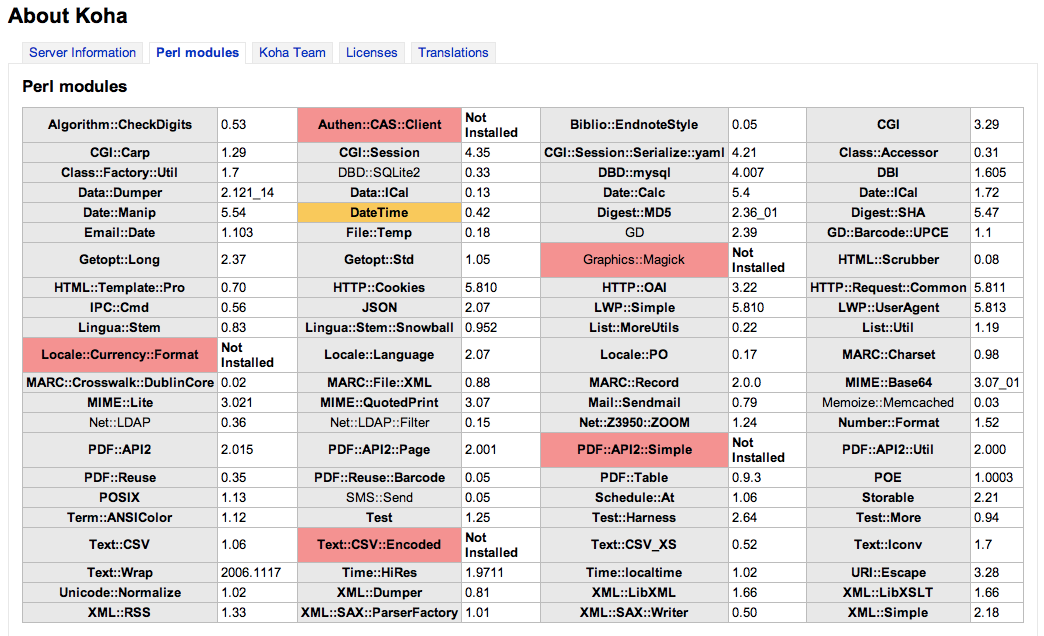This screenshot has width=1044, height=636.
Task: Select the MARC::Crosswalk::DublinCore cell
Action: tap(120, 383)
